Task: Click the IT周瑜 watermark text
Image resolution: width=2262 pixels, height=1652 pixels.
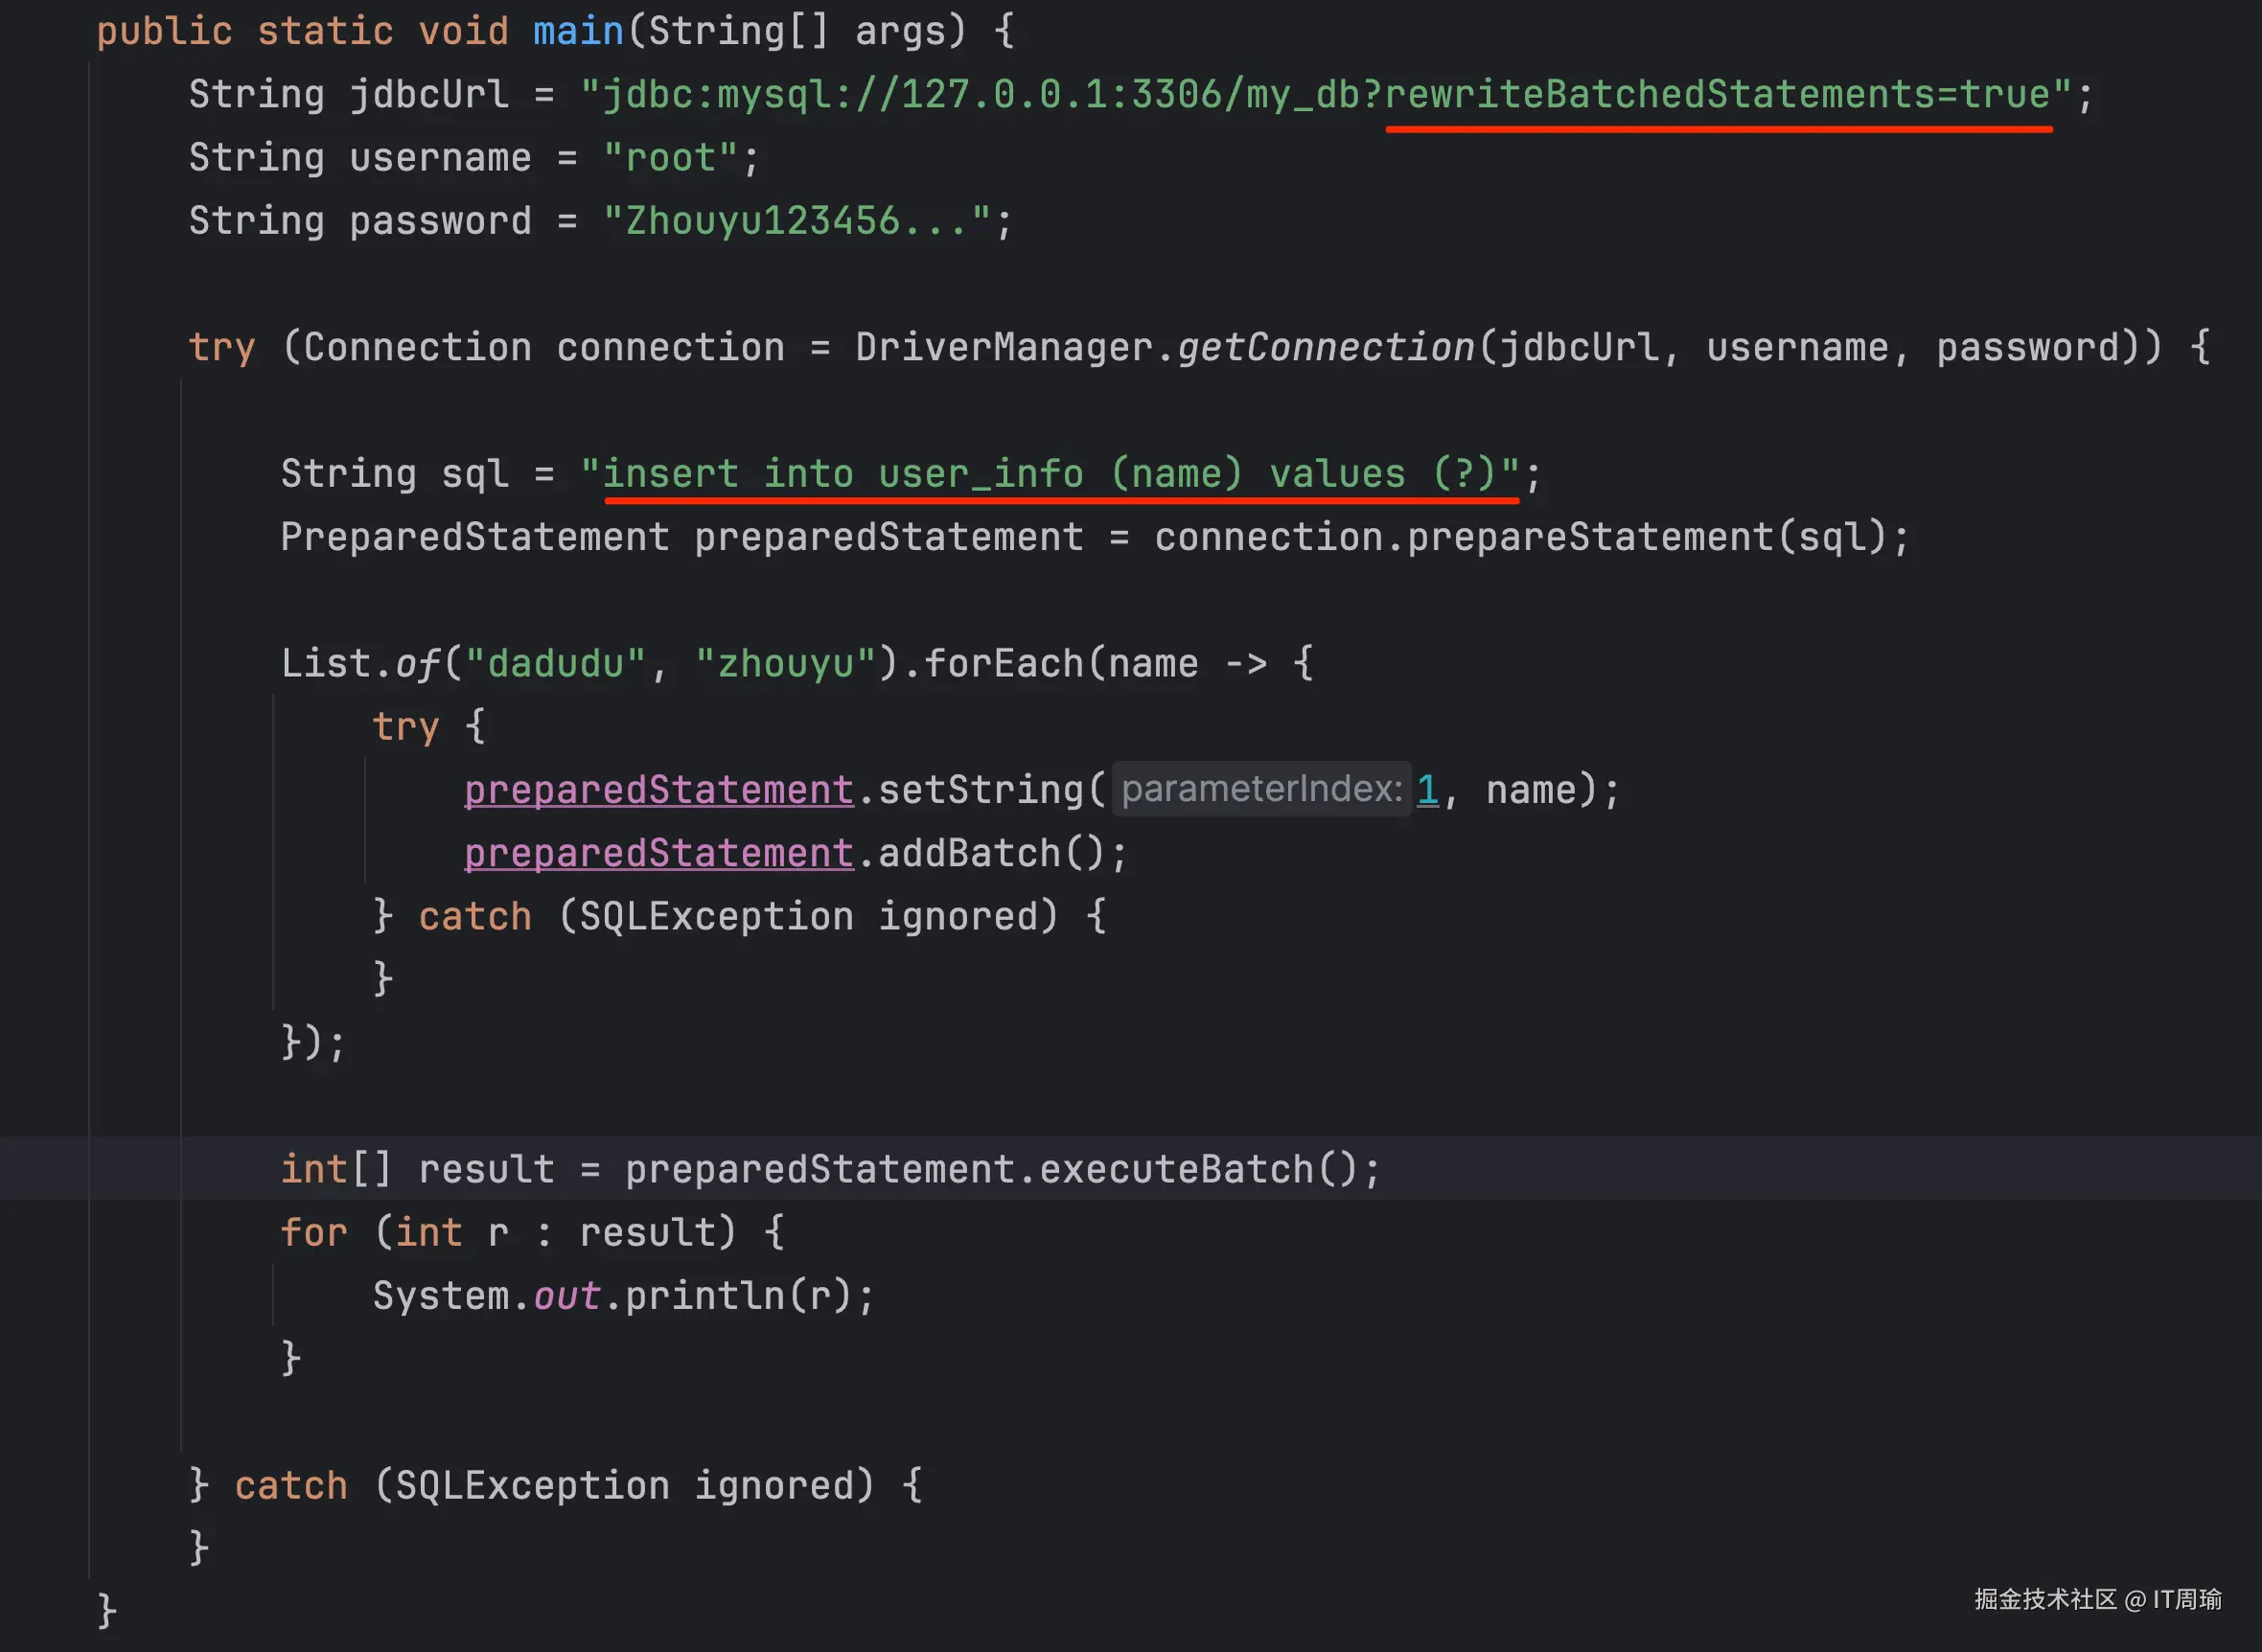Action: (2186, 1599)
